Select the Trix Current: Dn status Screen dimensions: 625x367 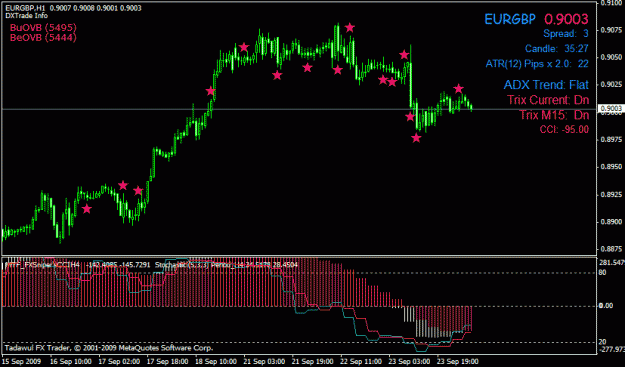(x=548, y=100)
